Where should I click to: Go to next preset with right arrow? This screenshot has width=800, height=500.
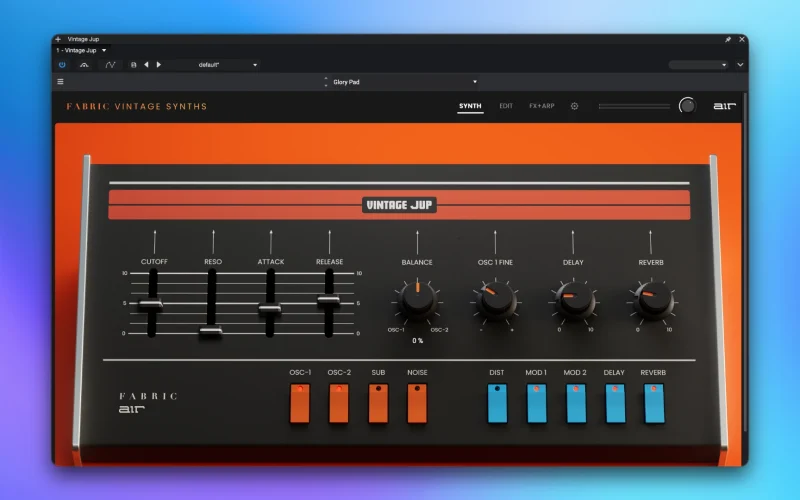coord(159,65)
